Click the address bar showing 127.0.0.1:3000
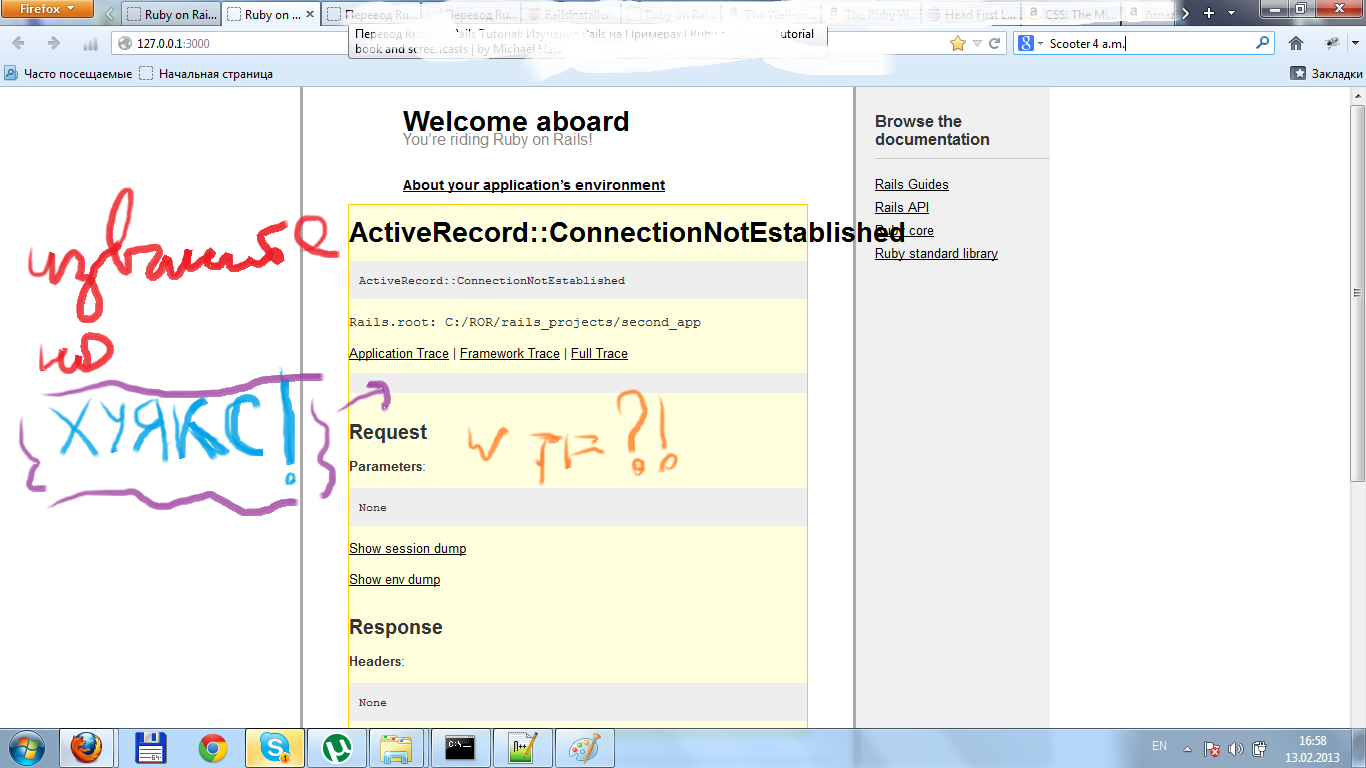This screenshot has width=1366, height=768. (x=500, y=43)
